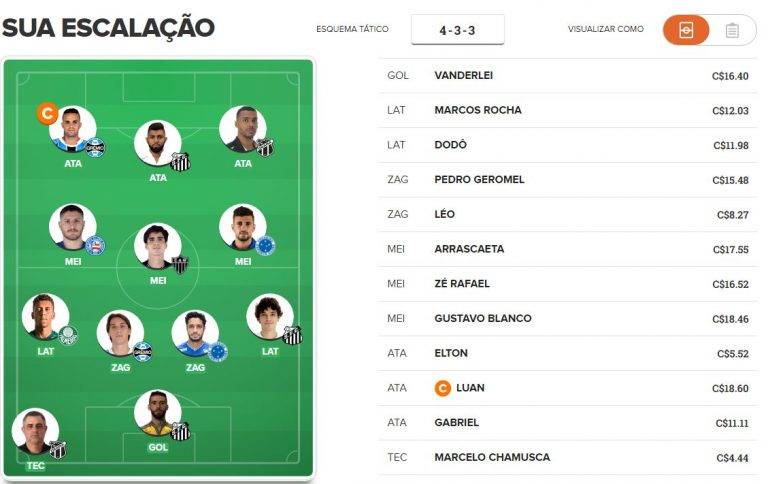This screenshot has height=484, width=768.
Task: Open the 4-3-3 tactical scheme dropdown
Action: [x=457, y=30]
